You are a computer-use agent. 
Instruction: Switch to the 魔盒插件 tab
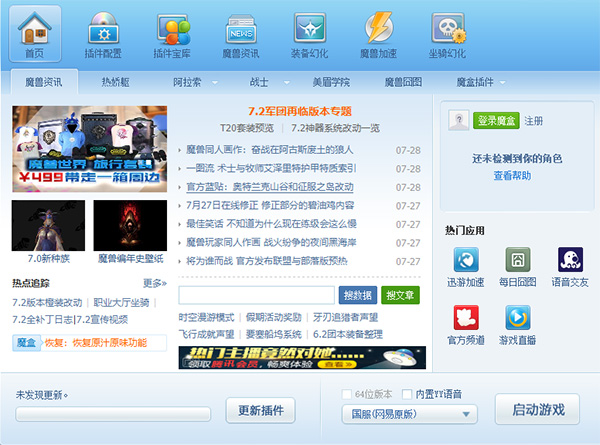[x=475, y=82]
